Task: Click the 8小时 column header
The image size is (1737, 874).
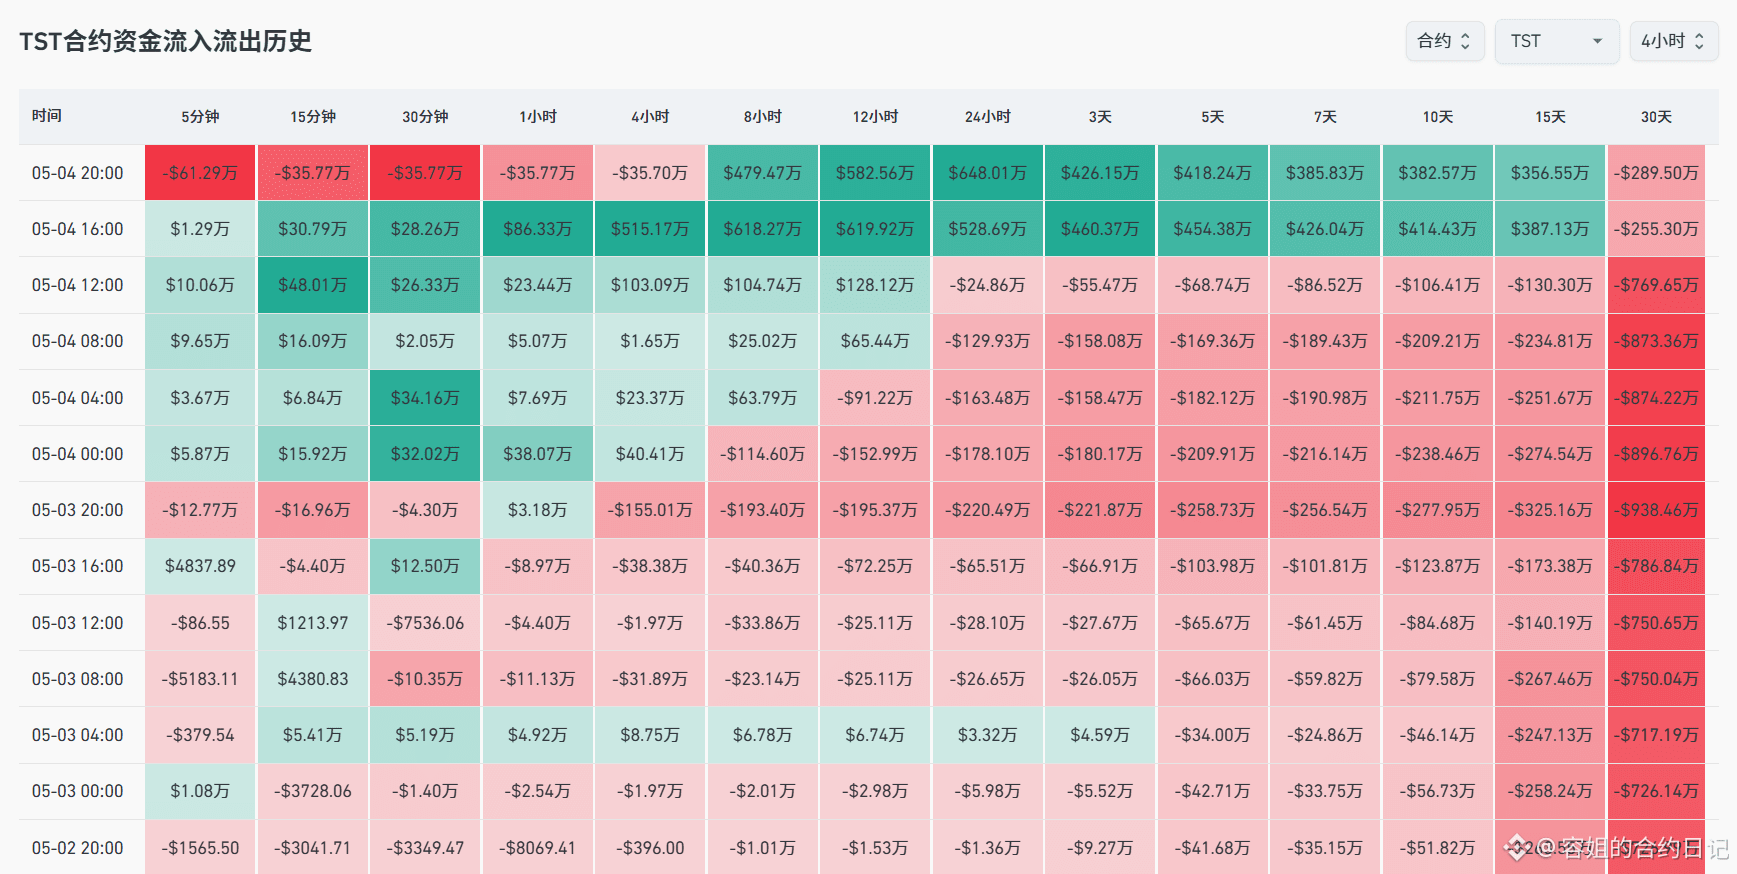Action: (x=763, y=117)
